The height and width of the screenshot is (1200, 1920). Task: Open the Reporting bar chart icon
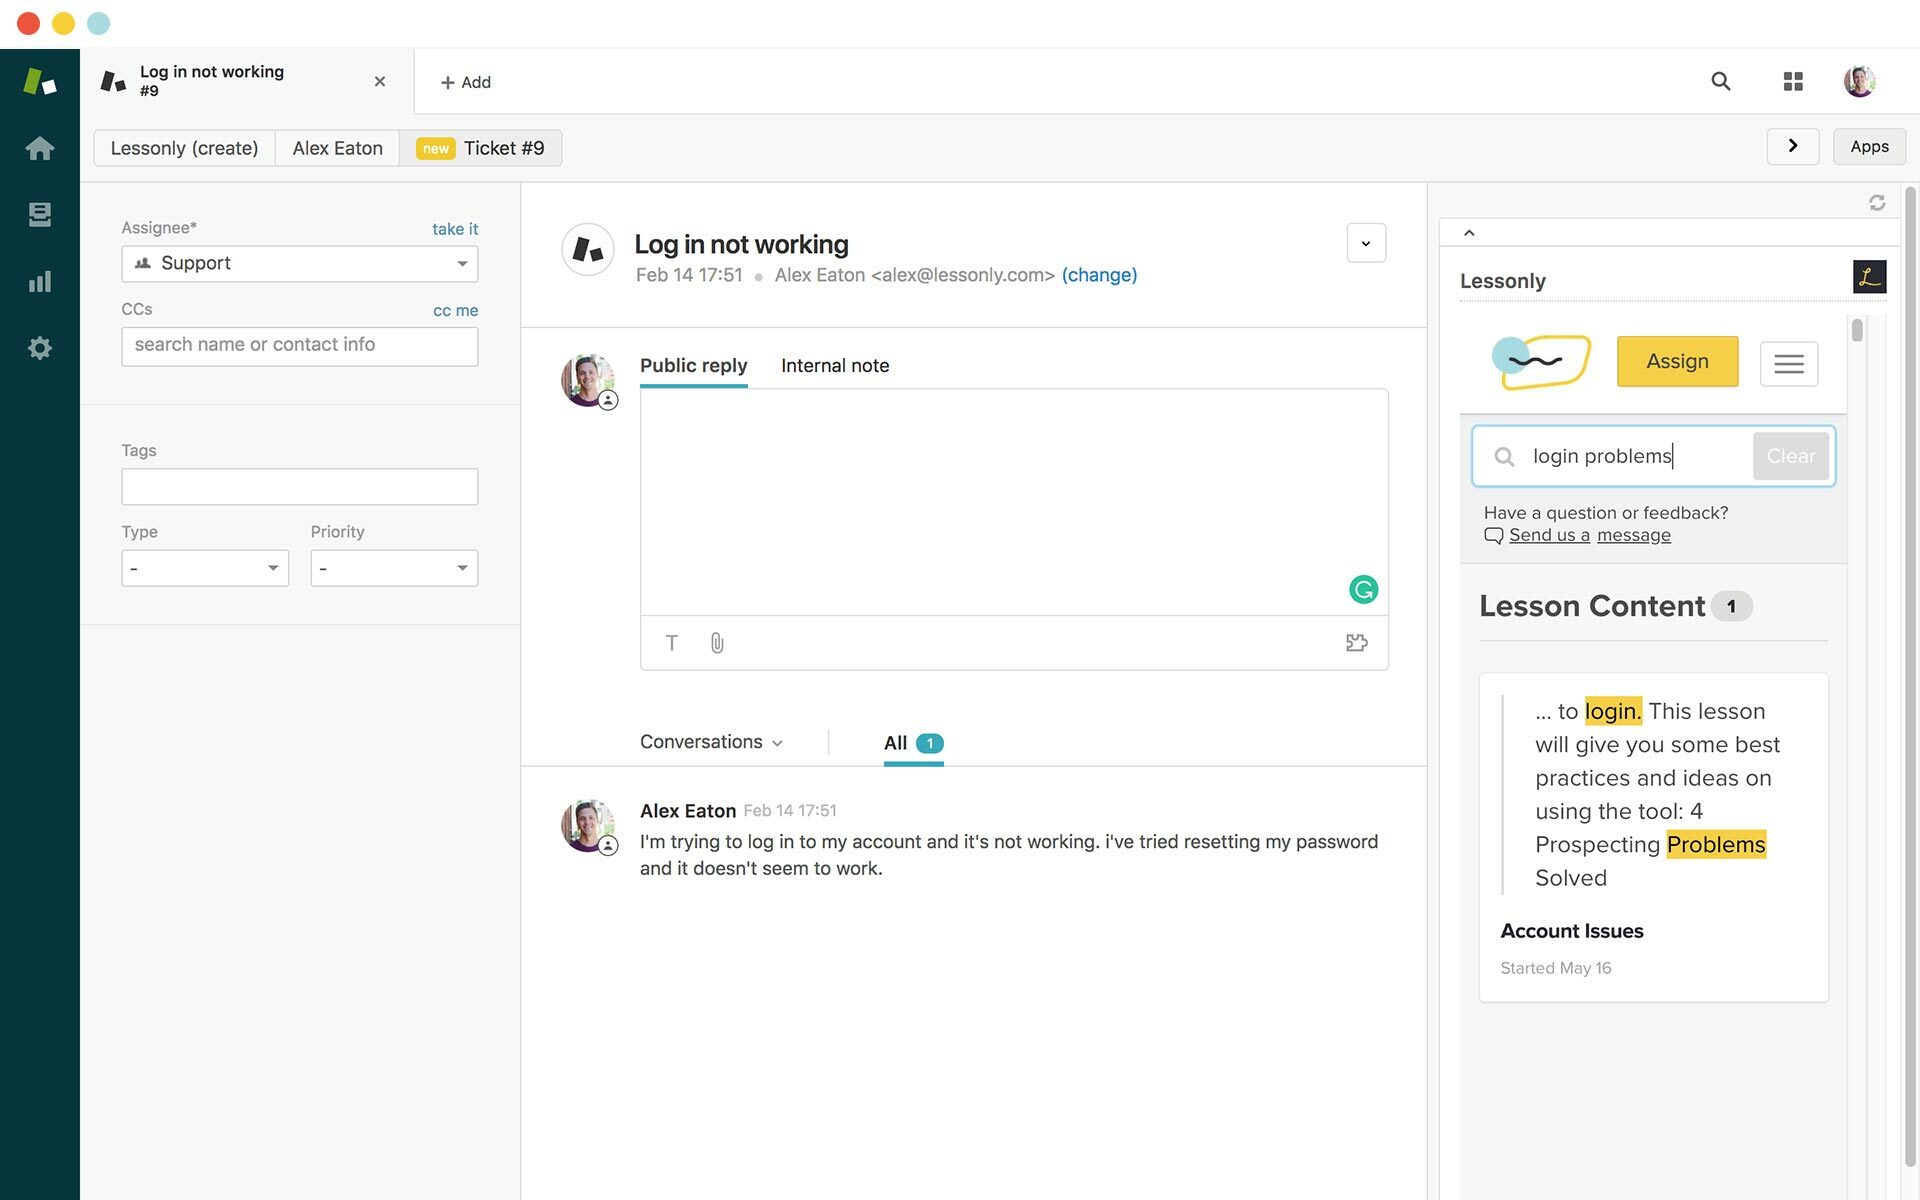tap(39, 282)
